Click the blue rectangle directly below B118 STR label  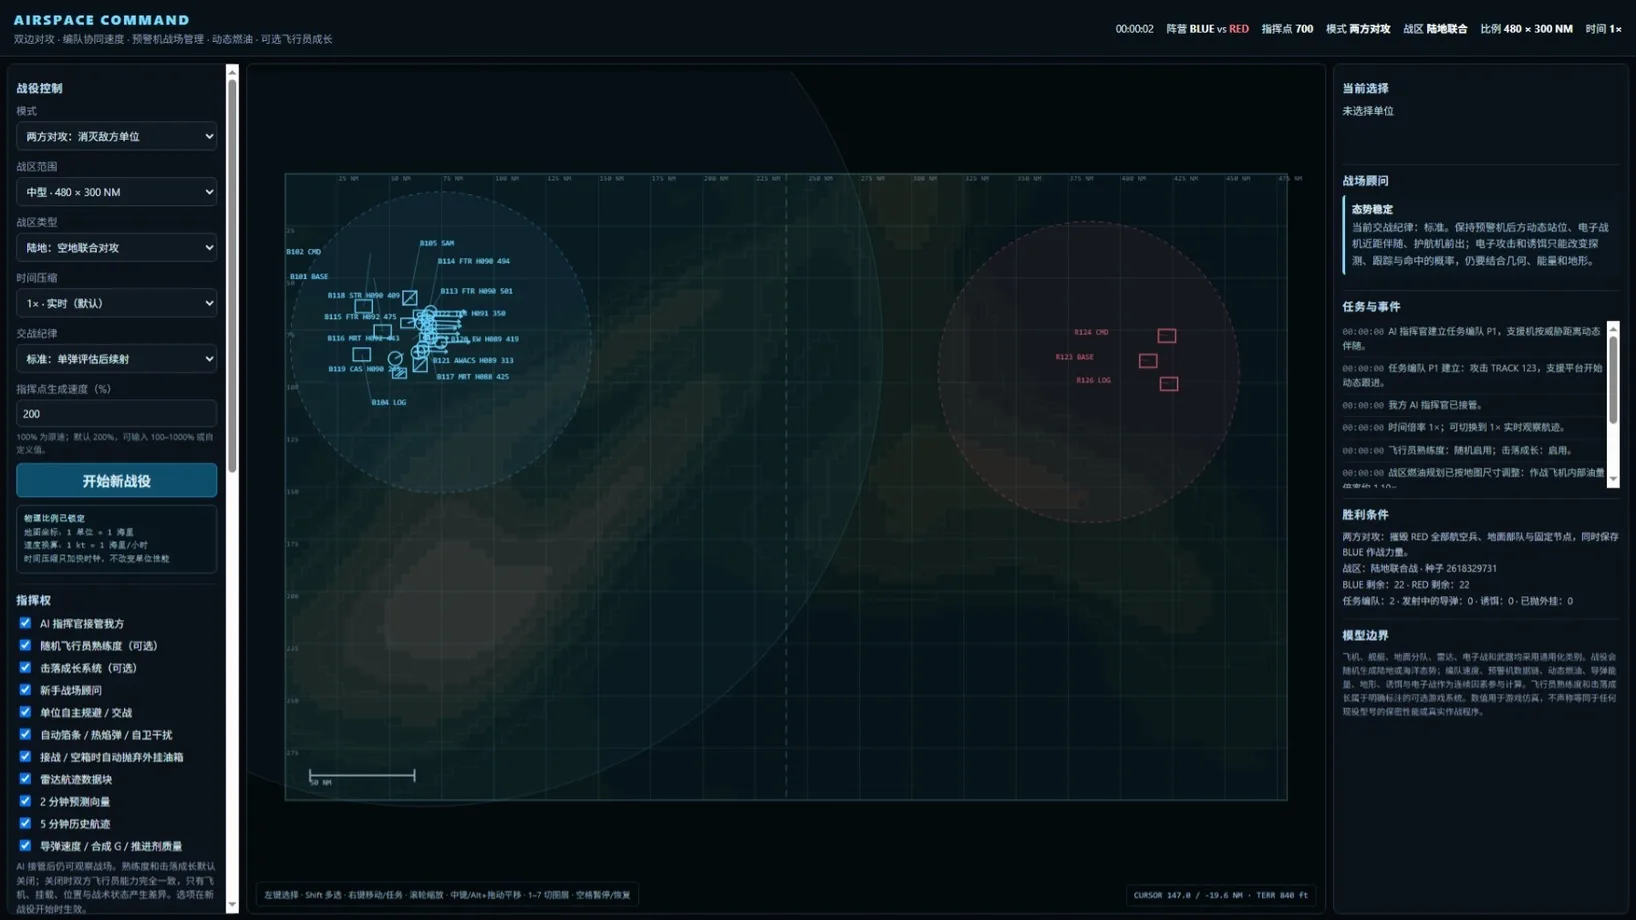364,307
